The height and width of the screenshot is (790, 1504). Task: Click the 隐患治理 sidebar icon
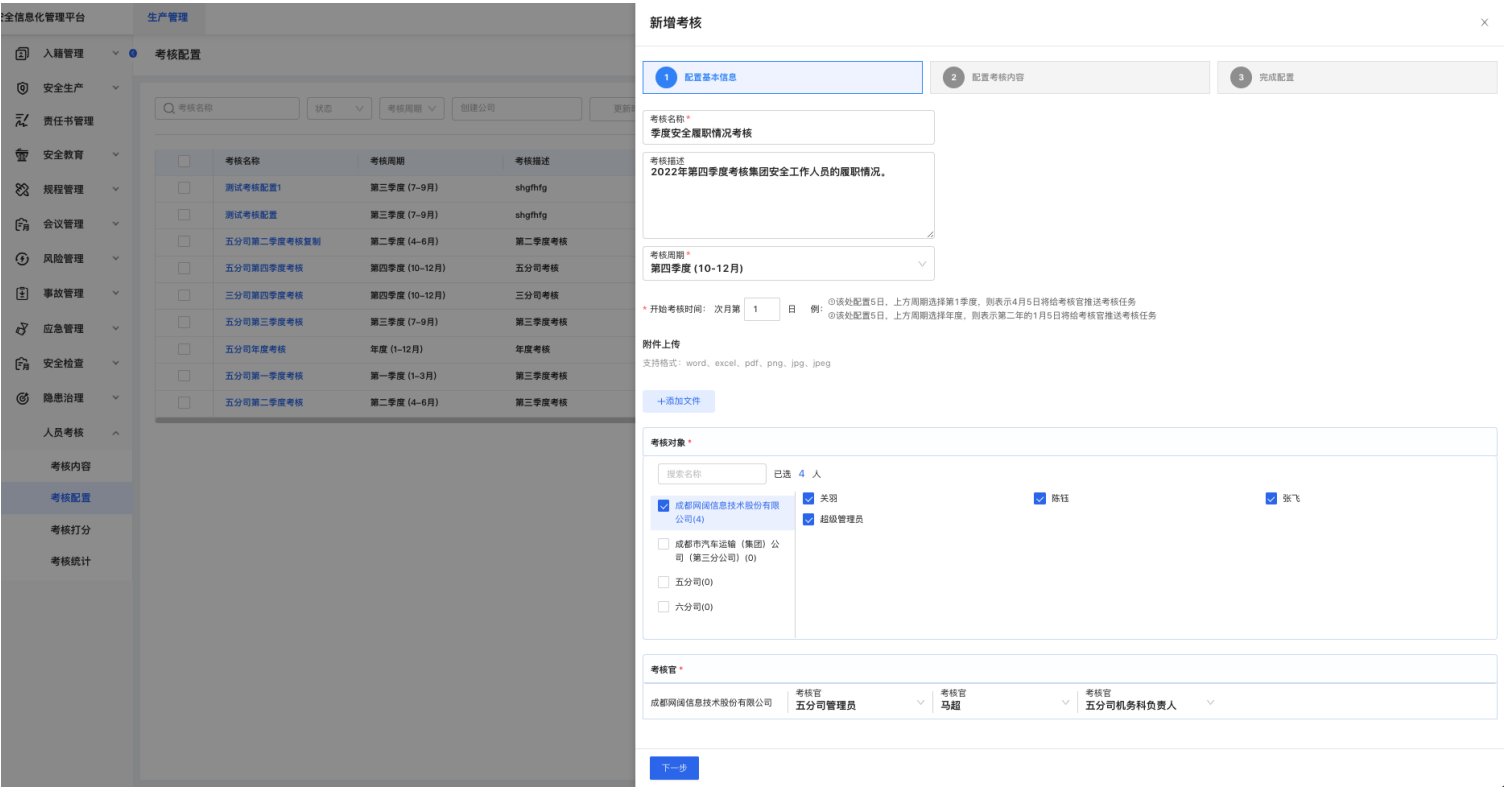click(x=22, y=398)
